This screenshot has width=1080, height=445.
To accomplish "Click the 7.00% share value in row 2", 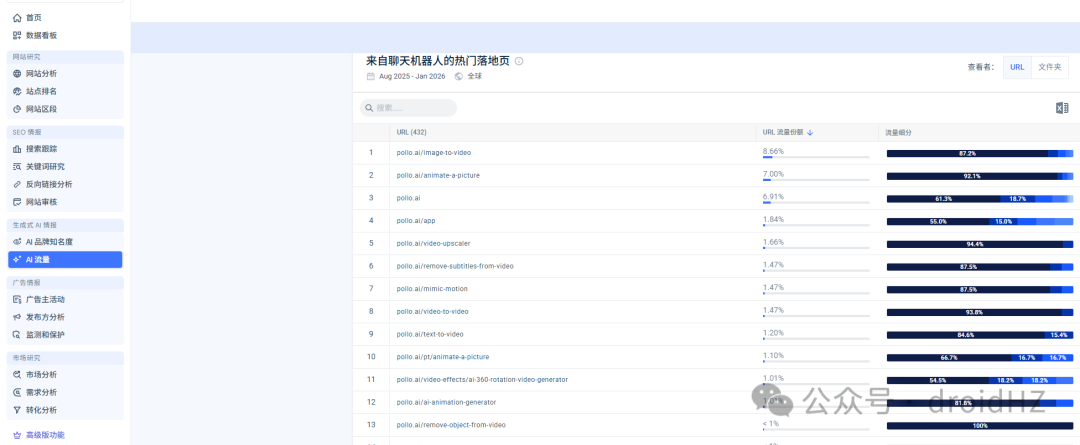I will [x=773, y=174].
